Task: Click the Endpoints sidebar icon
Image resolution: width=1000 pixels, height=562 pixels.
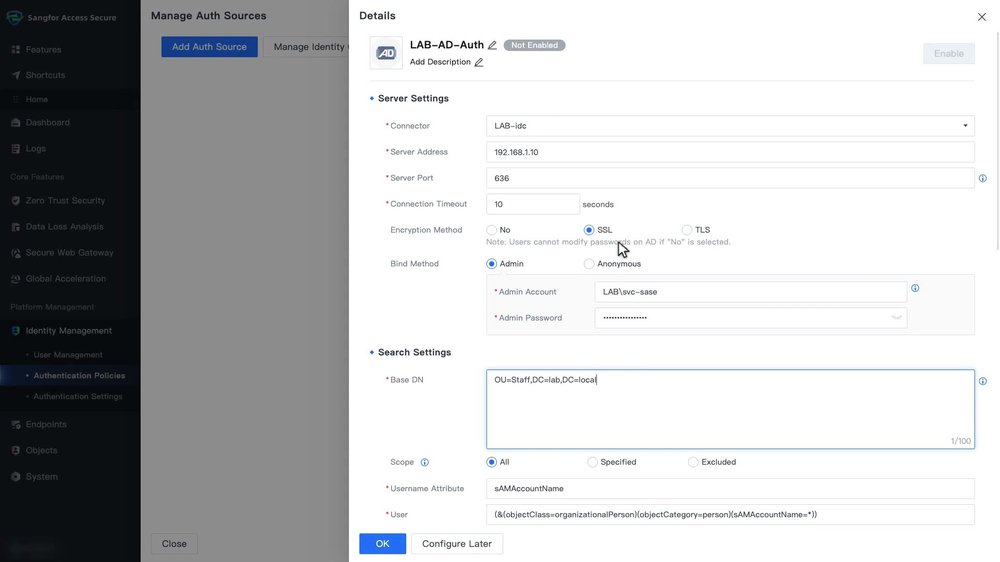Action: pyautogui.click(x=16, y=424)
